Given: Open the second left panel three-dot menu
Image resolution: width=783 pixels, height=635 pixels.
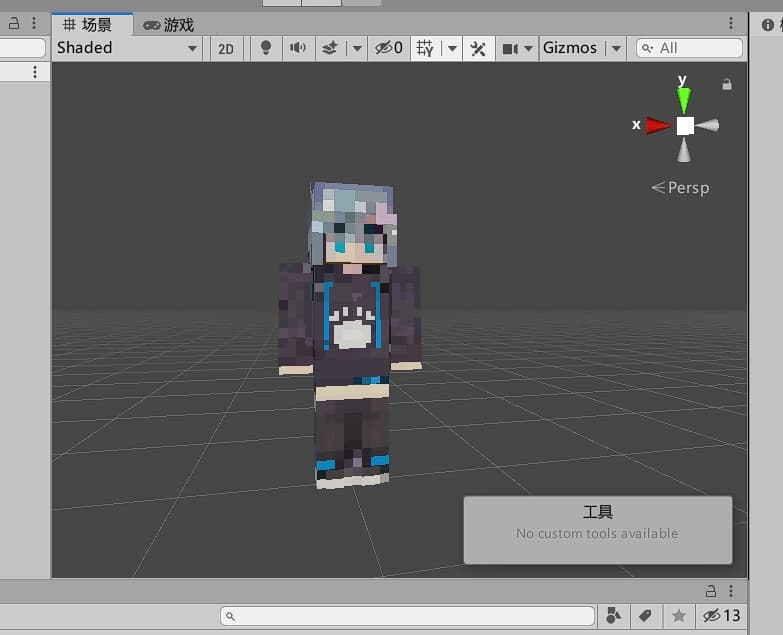Looking at the screenshot, I should (x=35, y=72).
